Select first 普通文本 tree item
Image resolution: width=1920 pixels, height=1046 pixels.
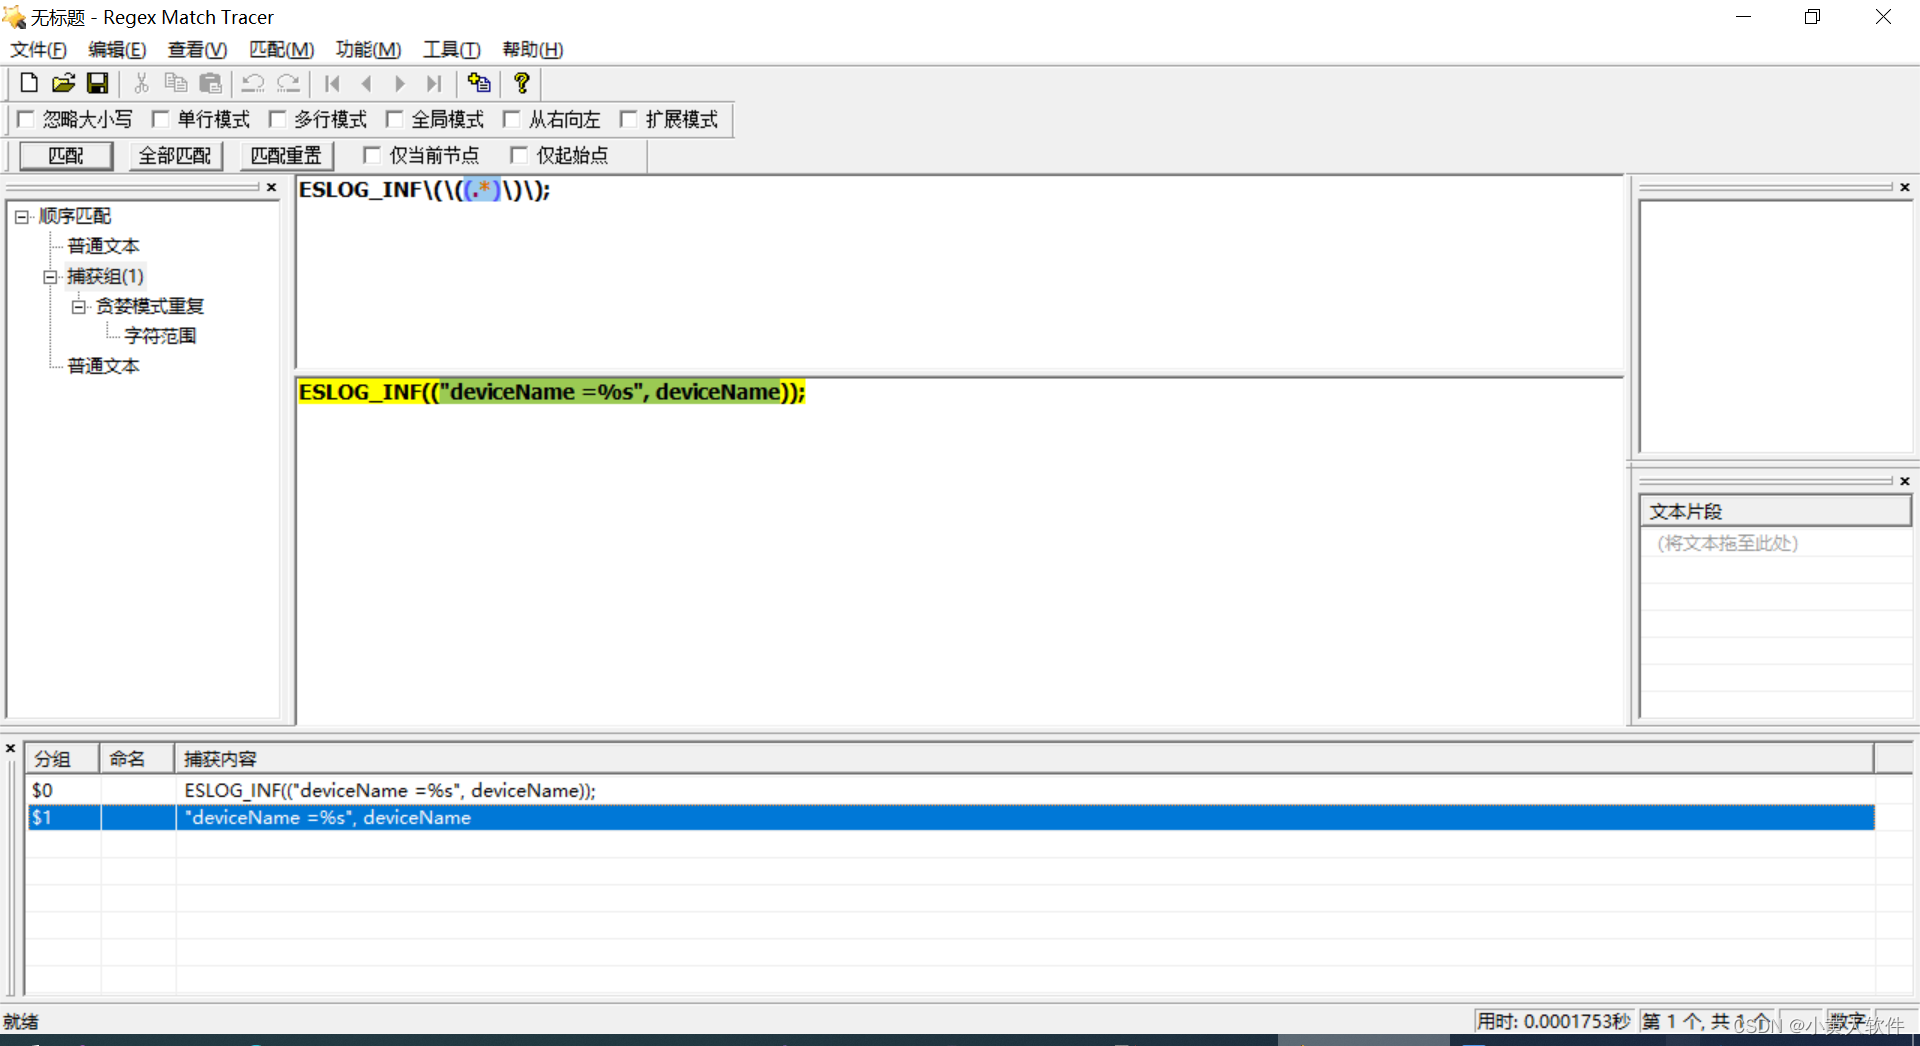pyautogui.click(x=103, y=246)
